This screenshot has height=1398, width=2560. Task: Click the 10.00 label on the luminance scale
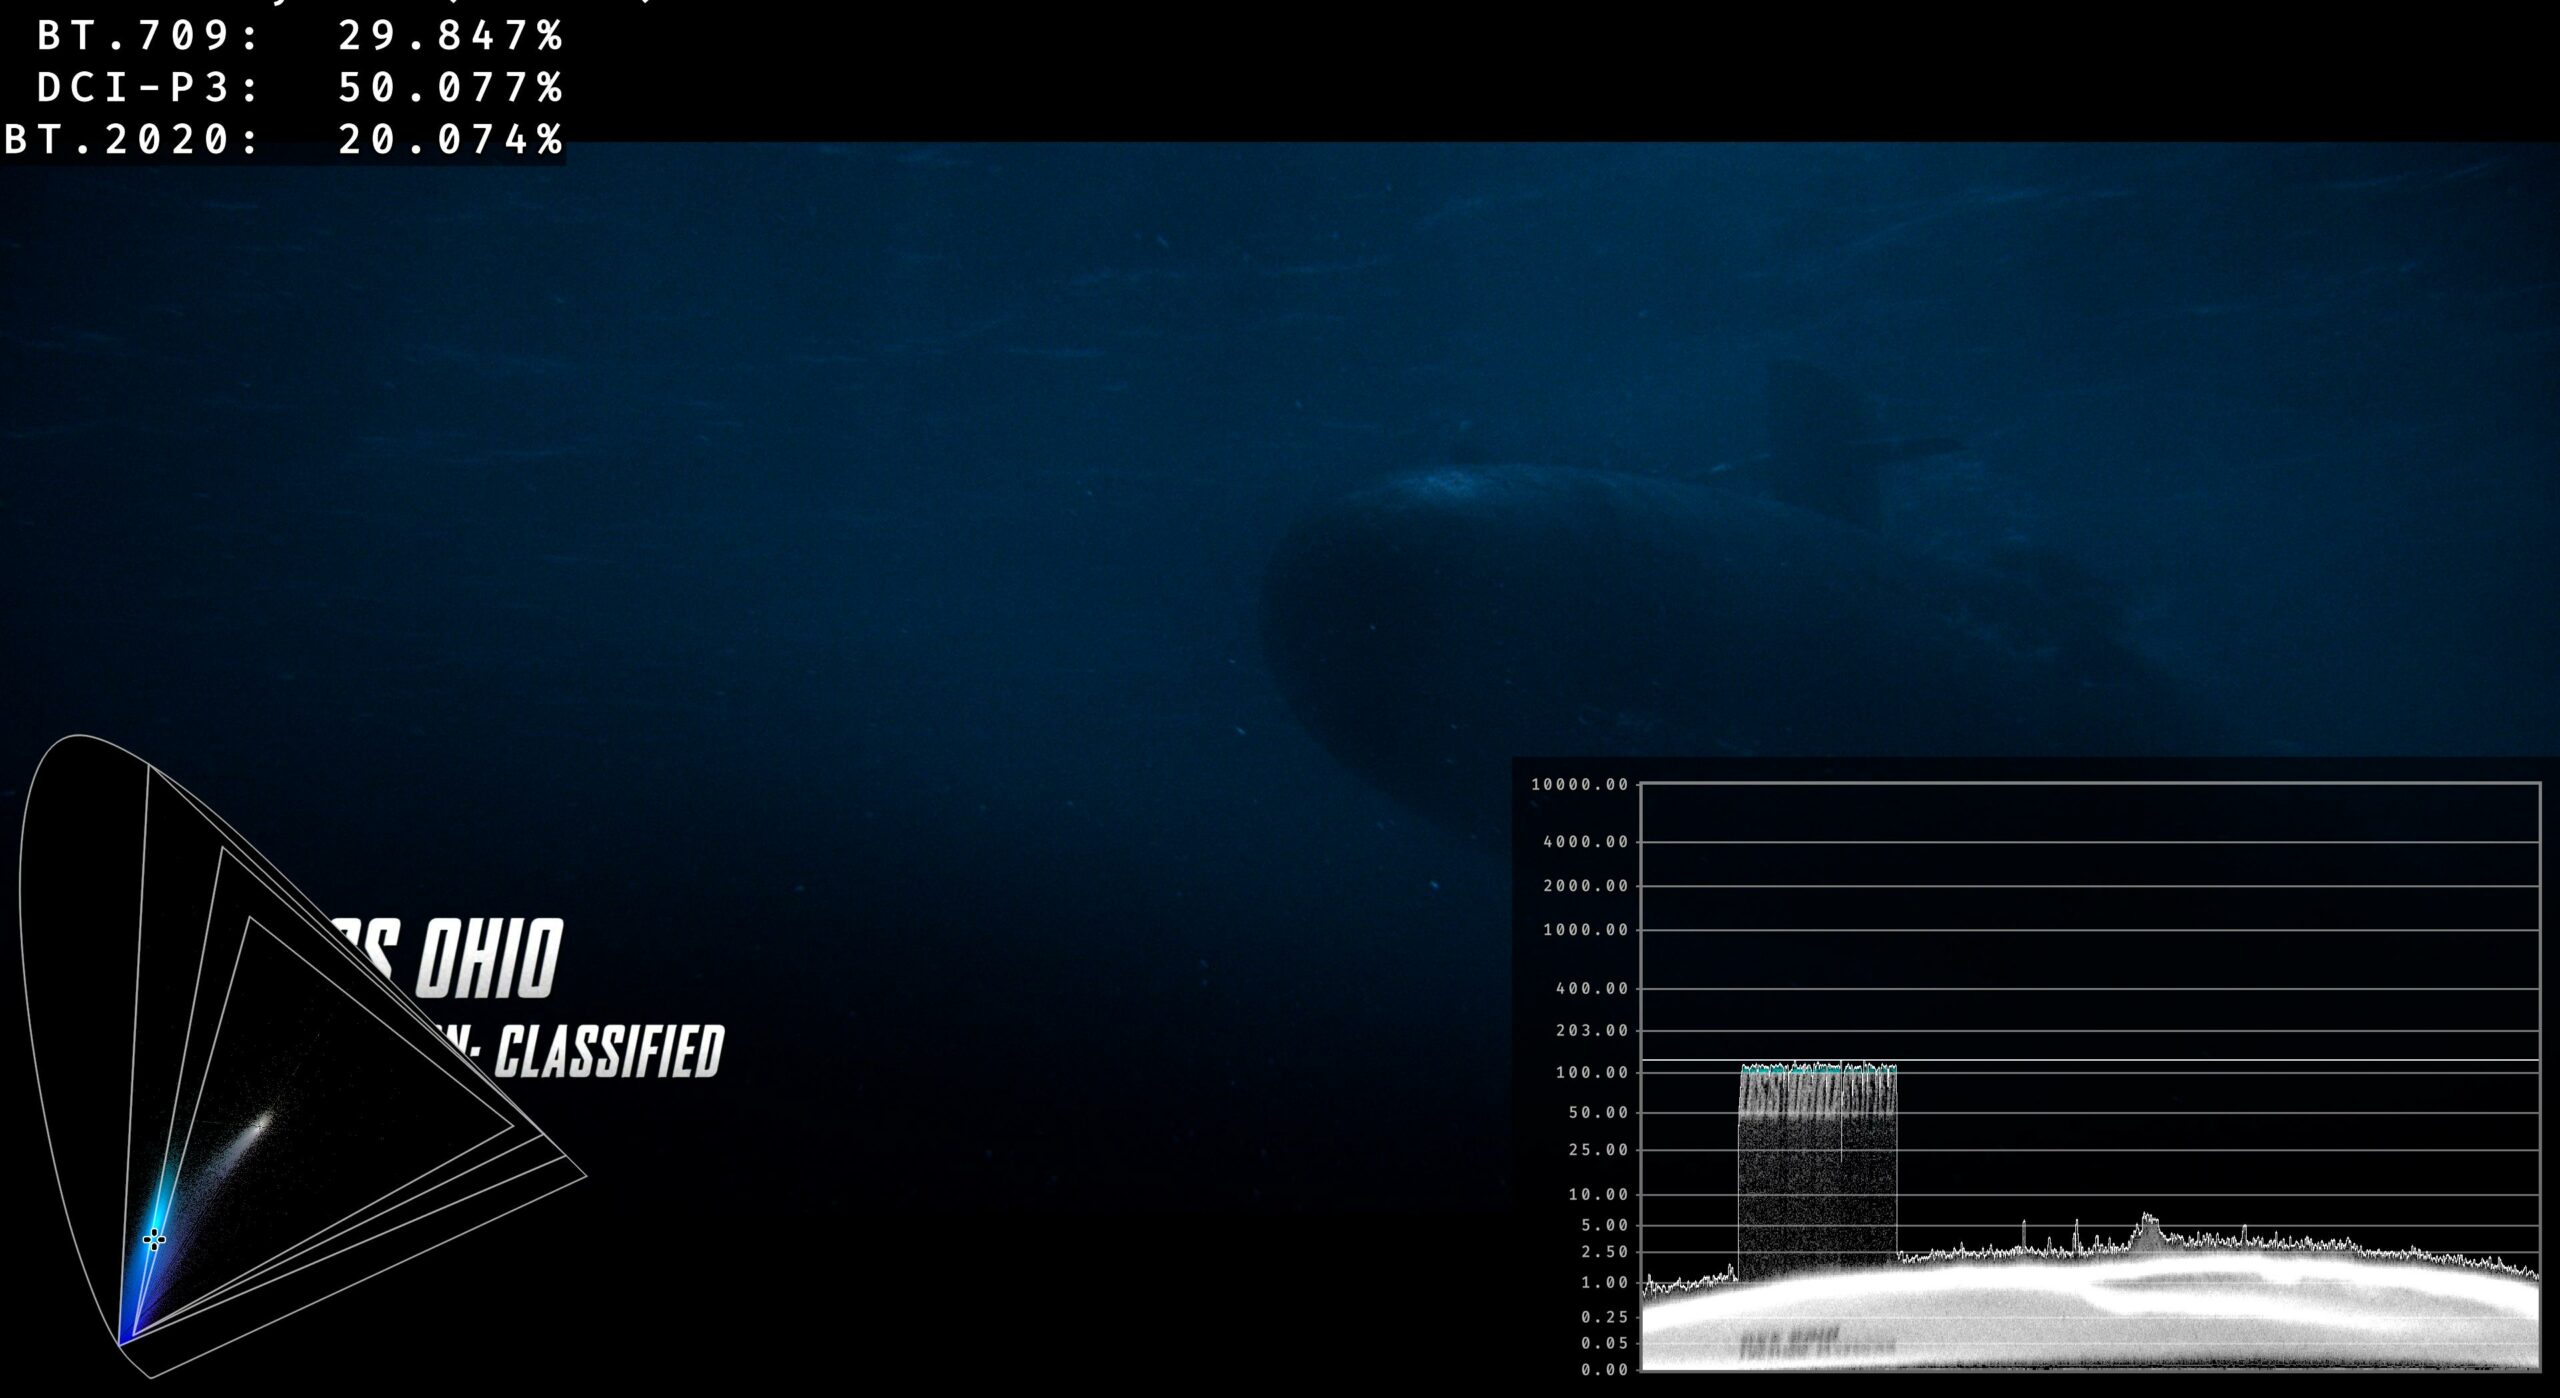click(1598, 1195)
